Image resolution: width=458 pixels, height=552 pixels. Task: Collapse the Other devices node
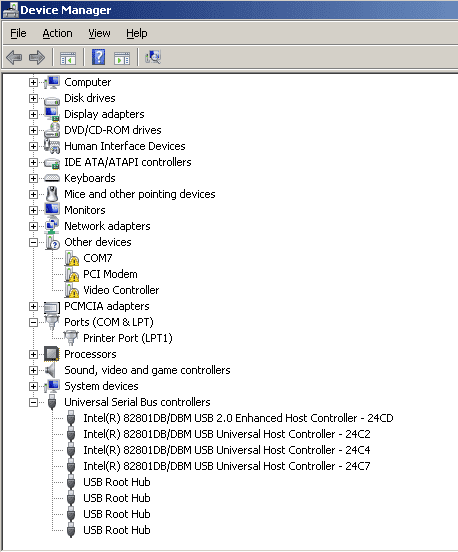point(33,242)
